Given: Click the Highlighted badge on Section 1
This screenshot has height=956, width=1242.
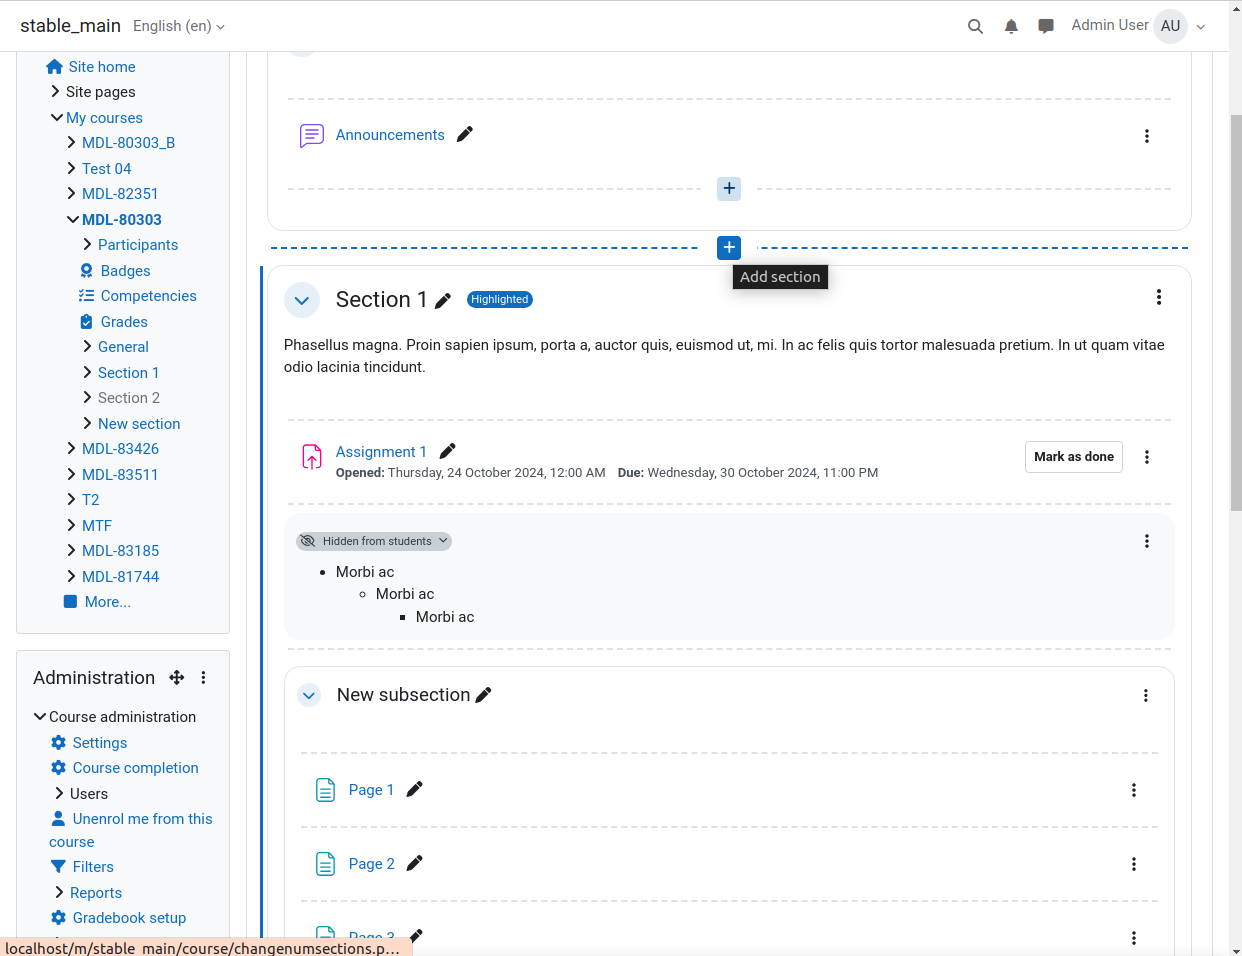Looking at the screenshot, I should pyautogui.click(x=500, y=299).
